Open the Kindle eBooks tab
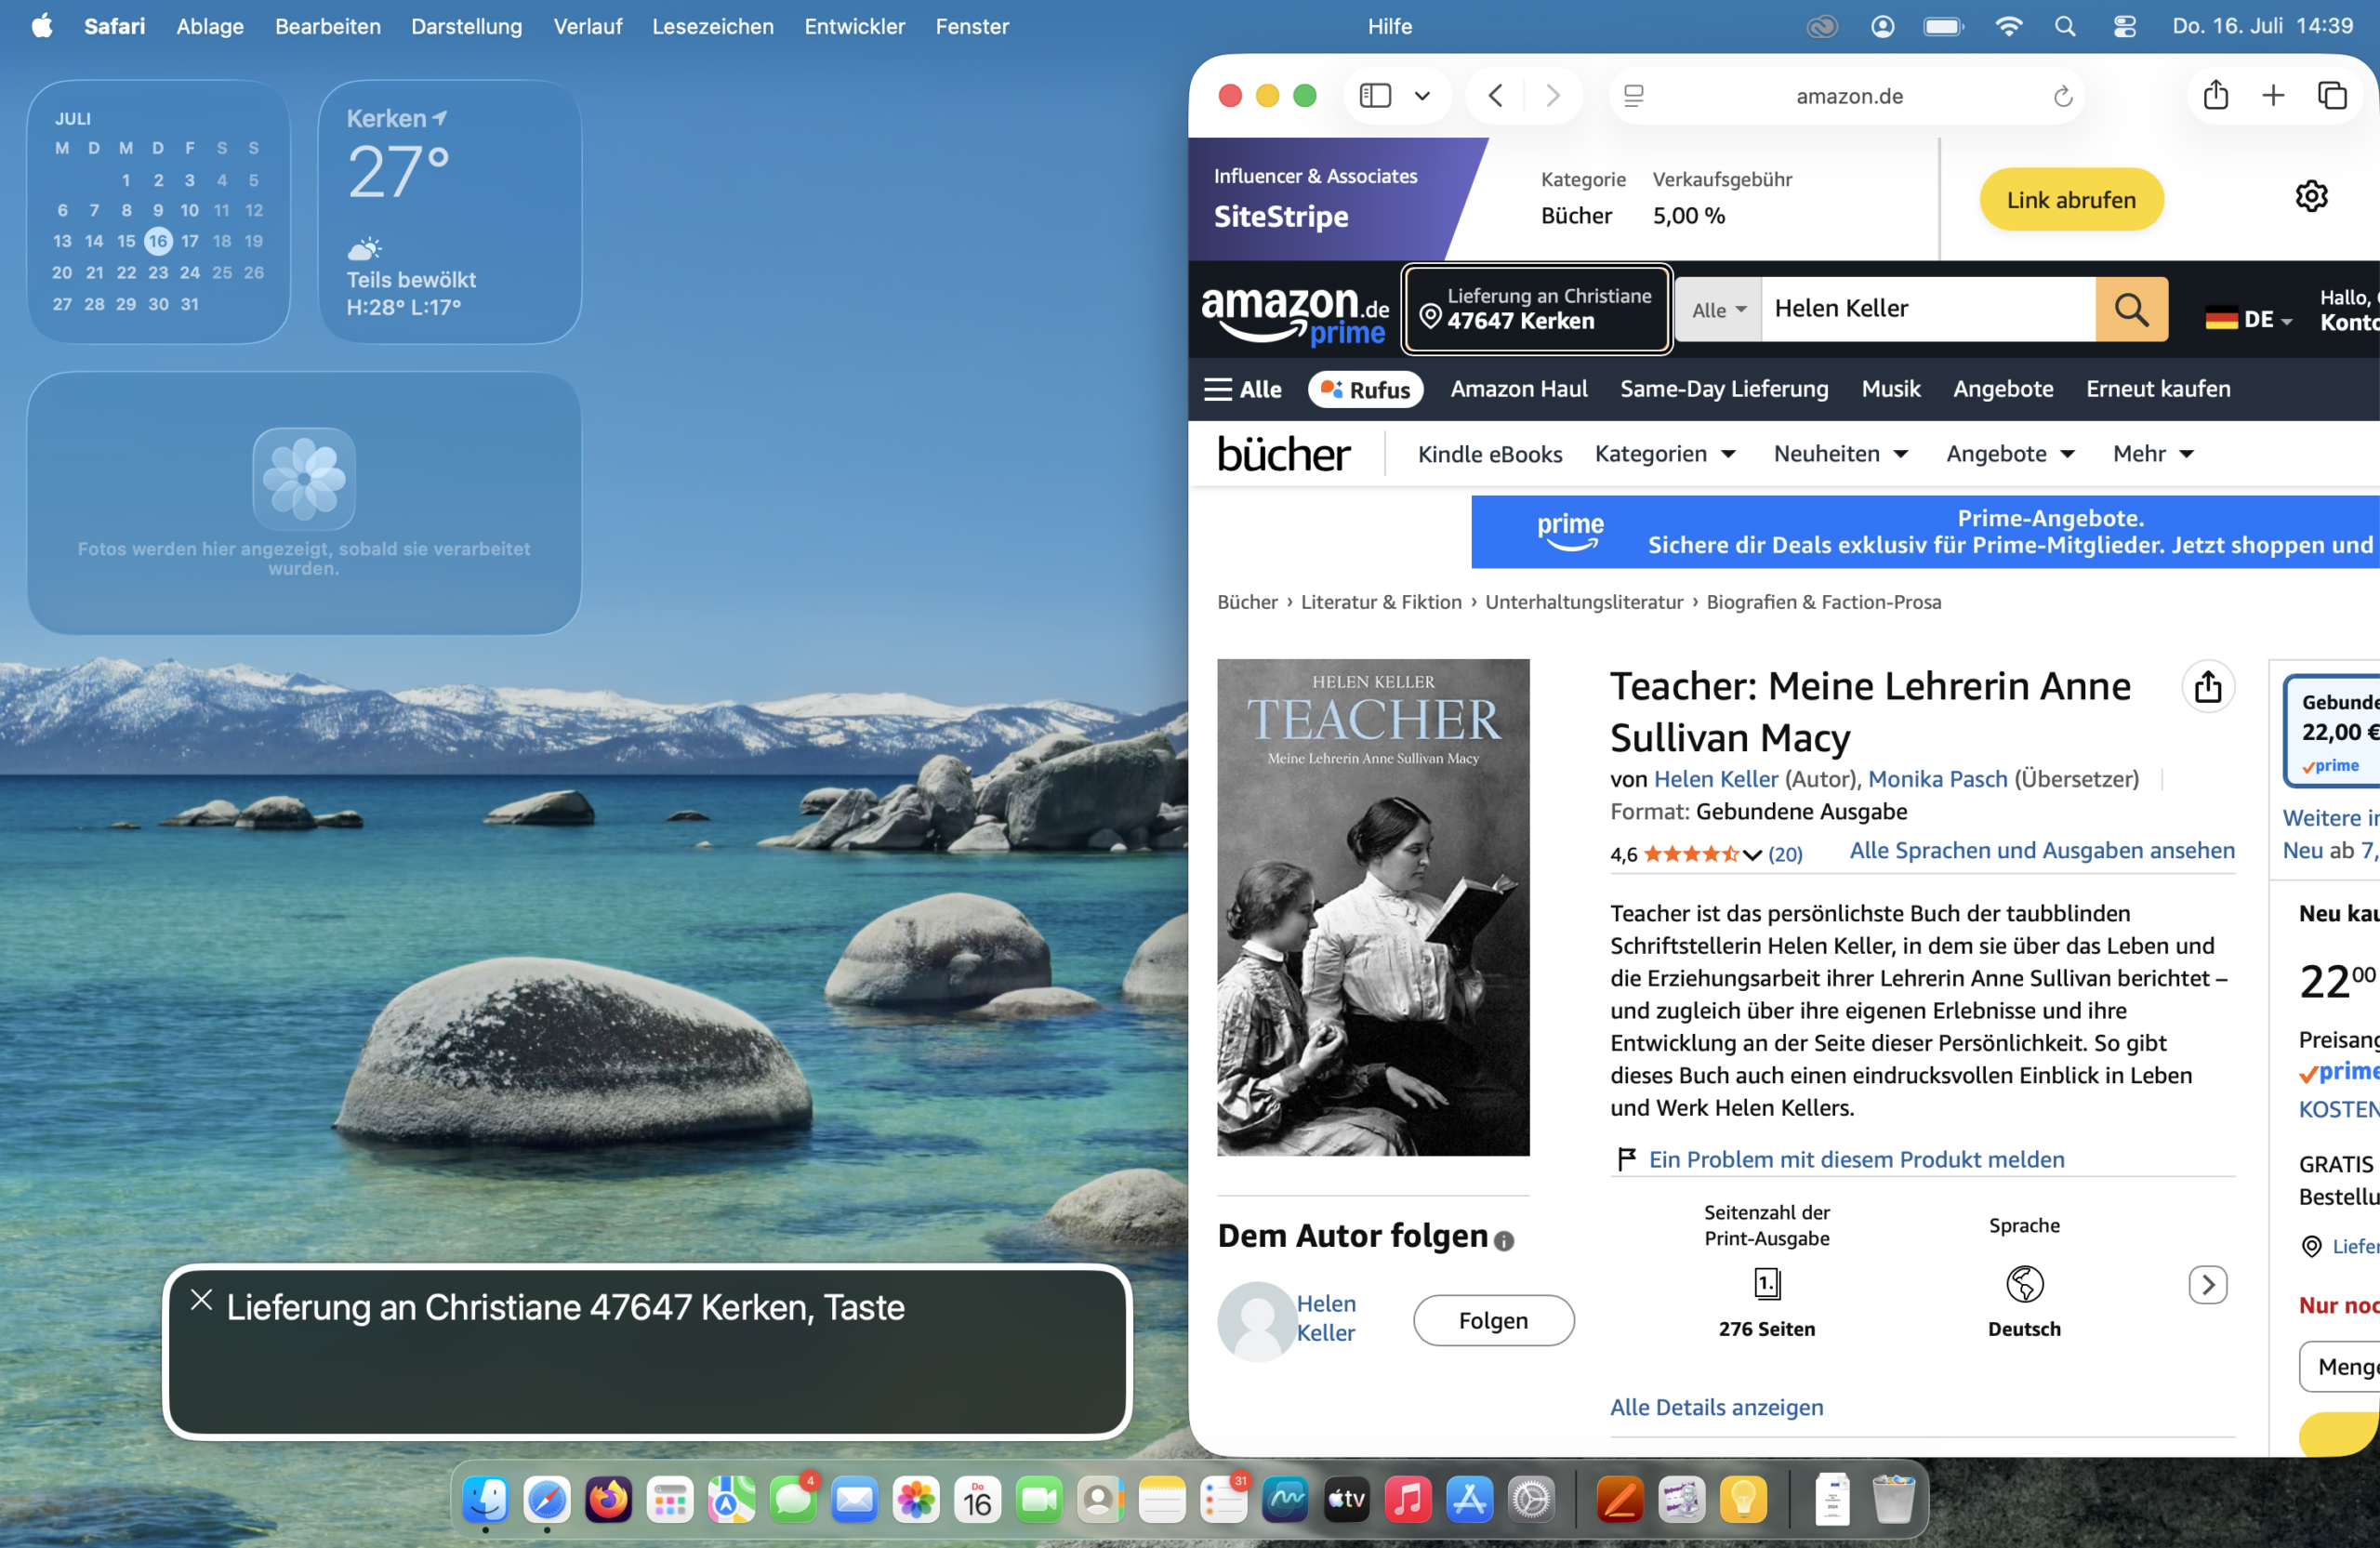This screenshot has height=1548, width=2380. click(x=1490, y=454)
